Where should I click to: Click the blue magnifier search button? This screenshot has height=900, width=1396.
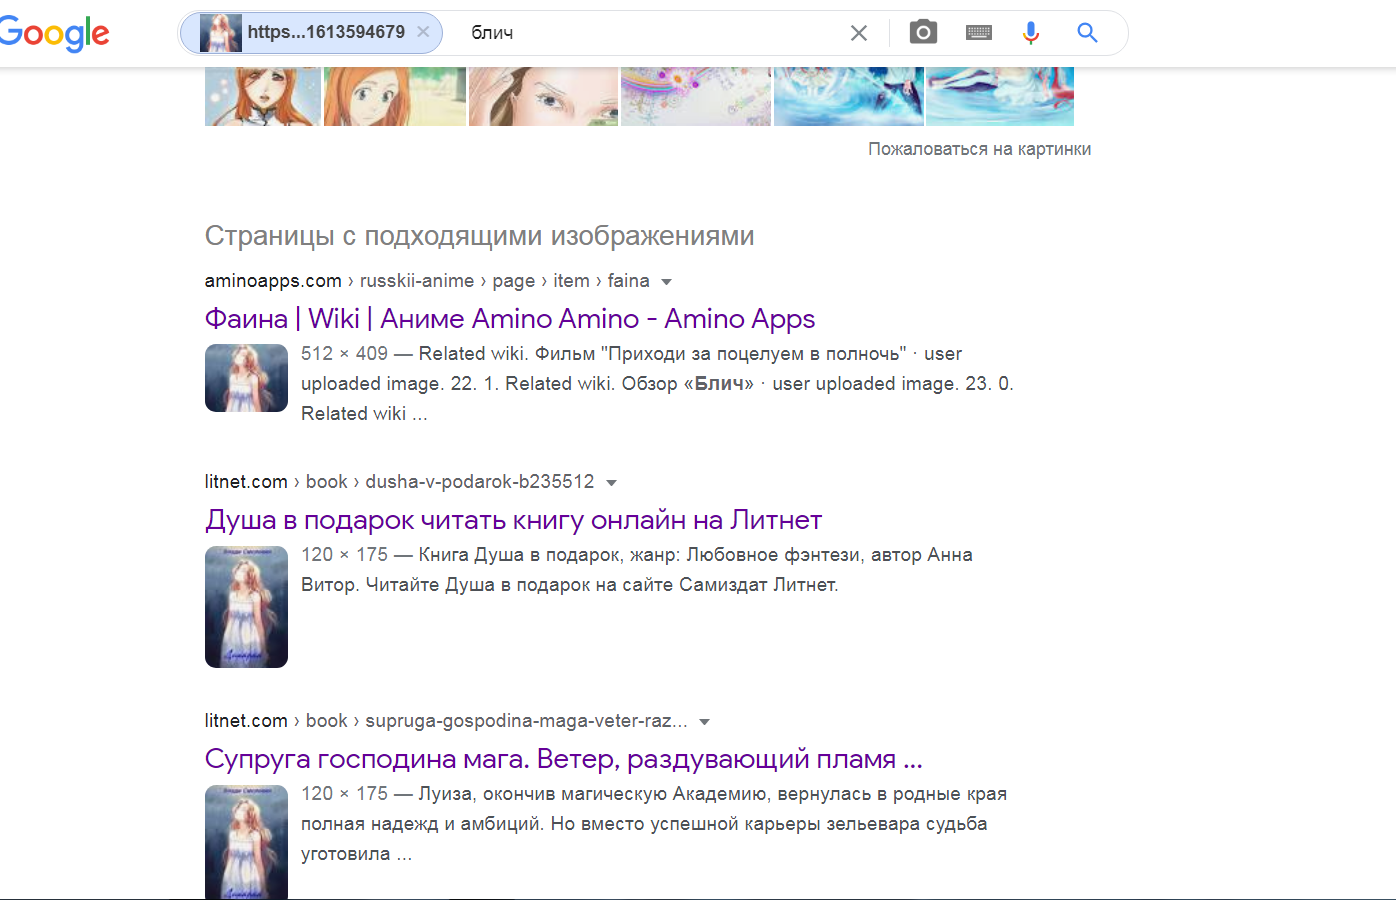pyautogui.click(x=1087, y=33)
